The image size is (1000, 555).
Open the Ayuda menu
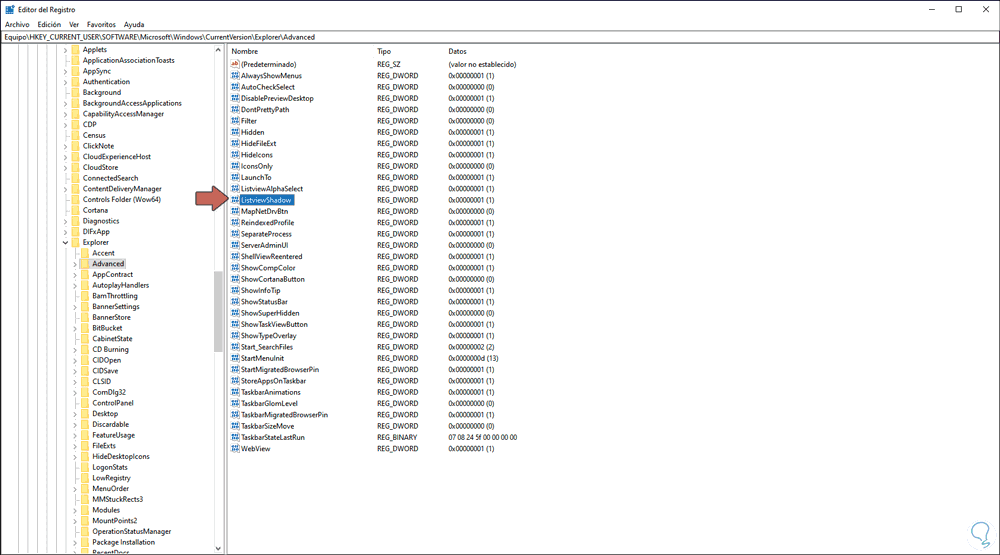[134, 24]
